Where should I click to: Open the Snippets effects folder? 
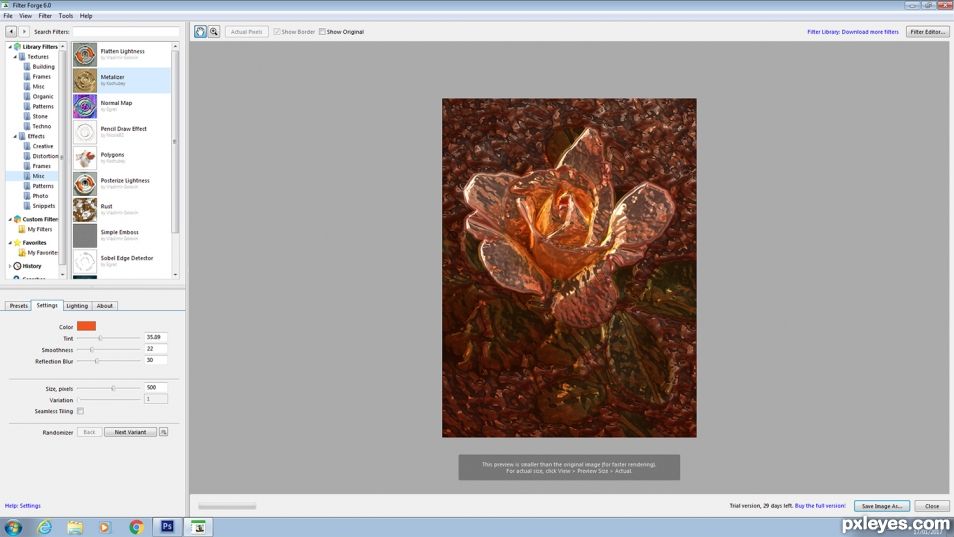pyautogui.click(x=39, y=206)
